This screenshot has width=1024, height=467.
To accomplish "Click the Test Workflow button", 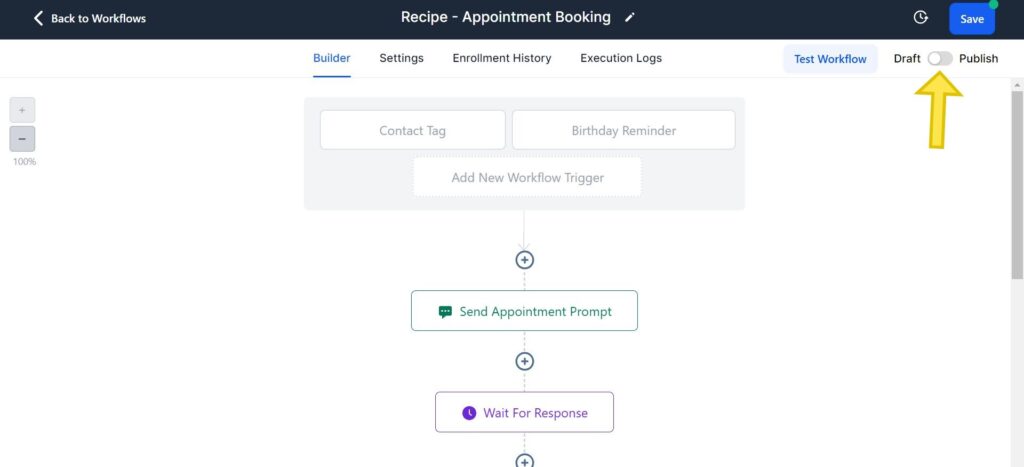I will [830, 59].
